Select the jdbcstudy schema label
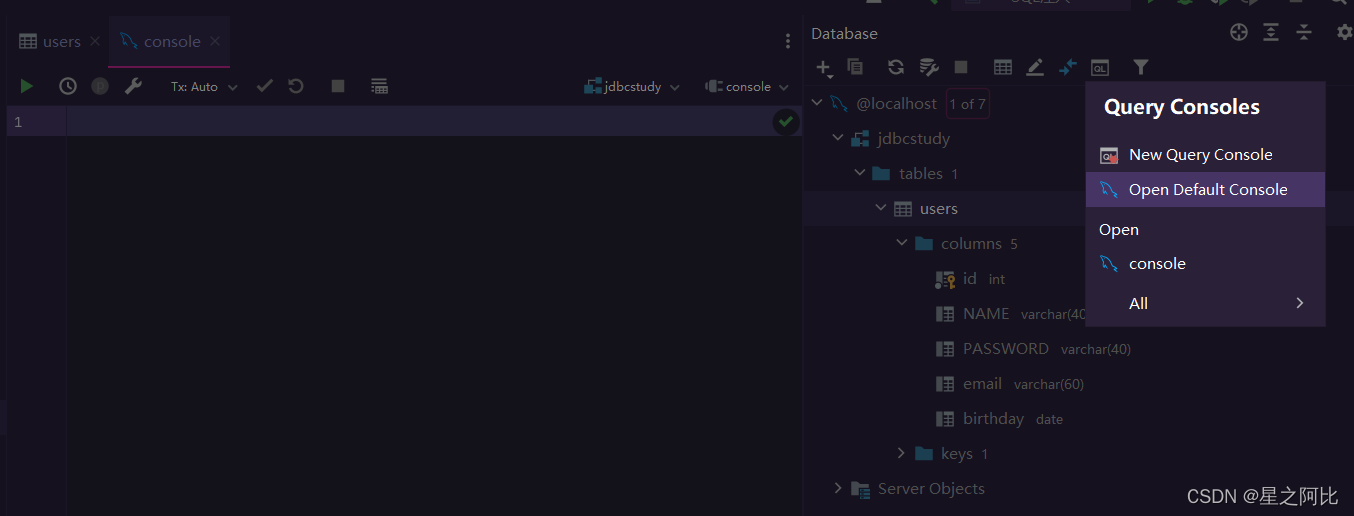Image resolution: width=1354 pixels, height=516 pixels. pos(914,138)
